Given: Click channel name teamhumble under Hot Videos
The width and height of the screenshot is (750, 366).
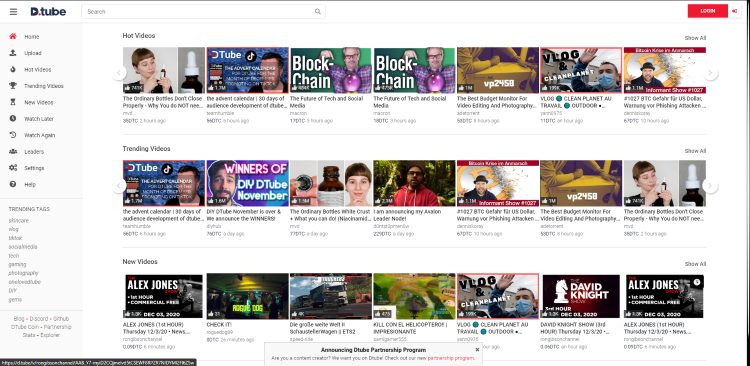Looking at the screenshot, I should [220, 113].
